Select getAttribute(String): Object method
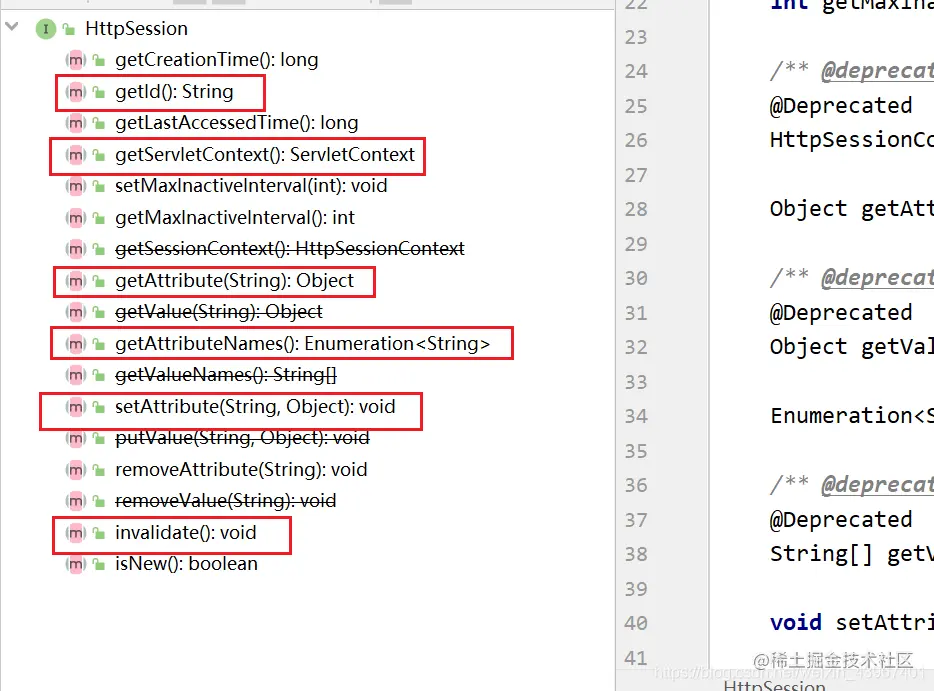 [234, 281]
